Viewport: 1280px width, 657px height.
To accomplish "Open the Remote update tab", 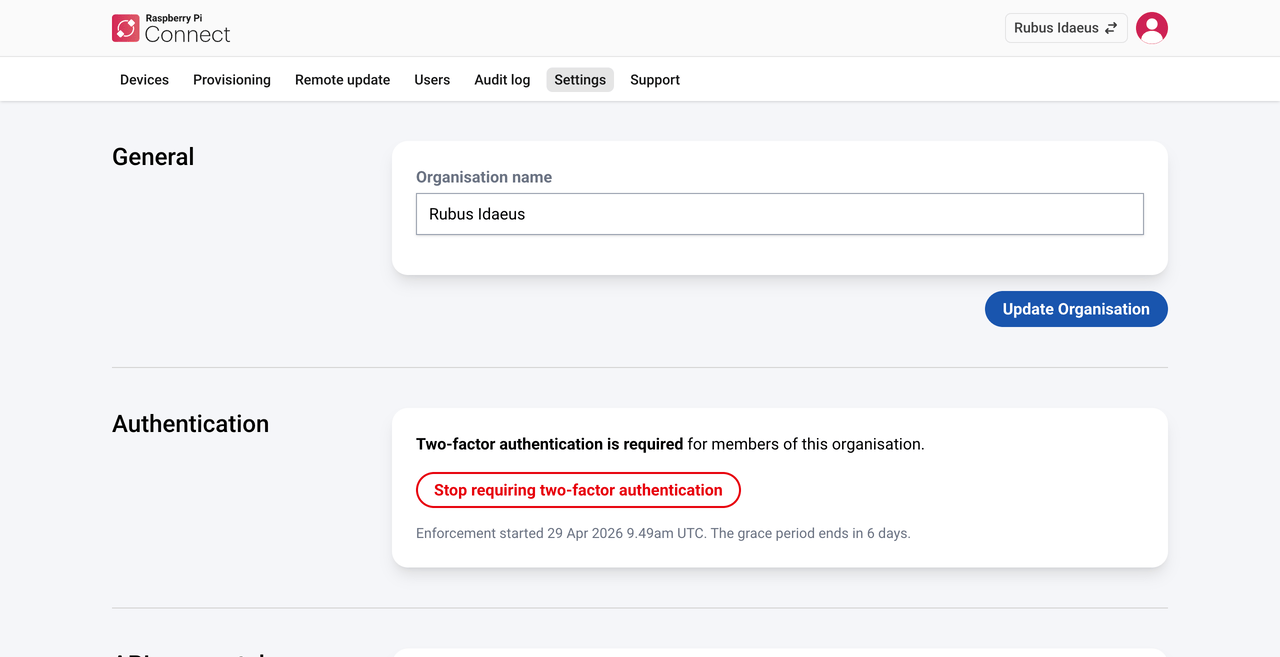I will tap(342, 80).
